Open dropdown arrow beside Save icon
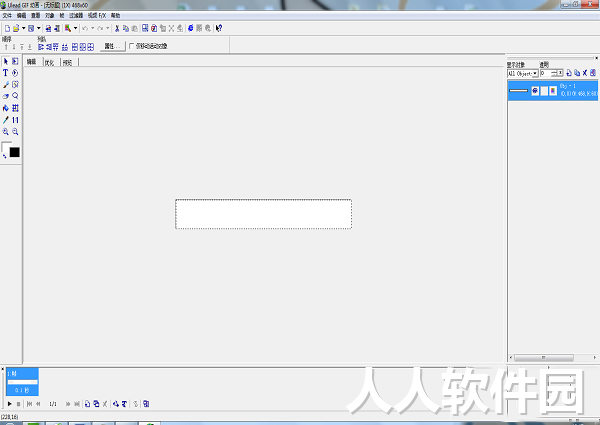The height and width of the screenshot is (425, 600). (x=38, y=28)
